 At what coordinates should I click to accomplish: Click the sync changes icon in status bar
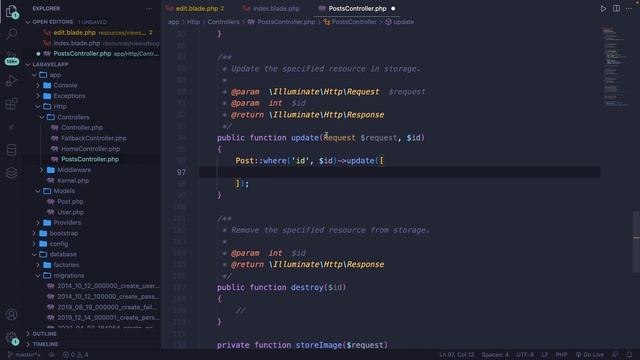pos(52,355)
